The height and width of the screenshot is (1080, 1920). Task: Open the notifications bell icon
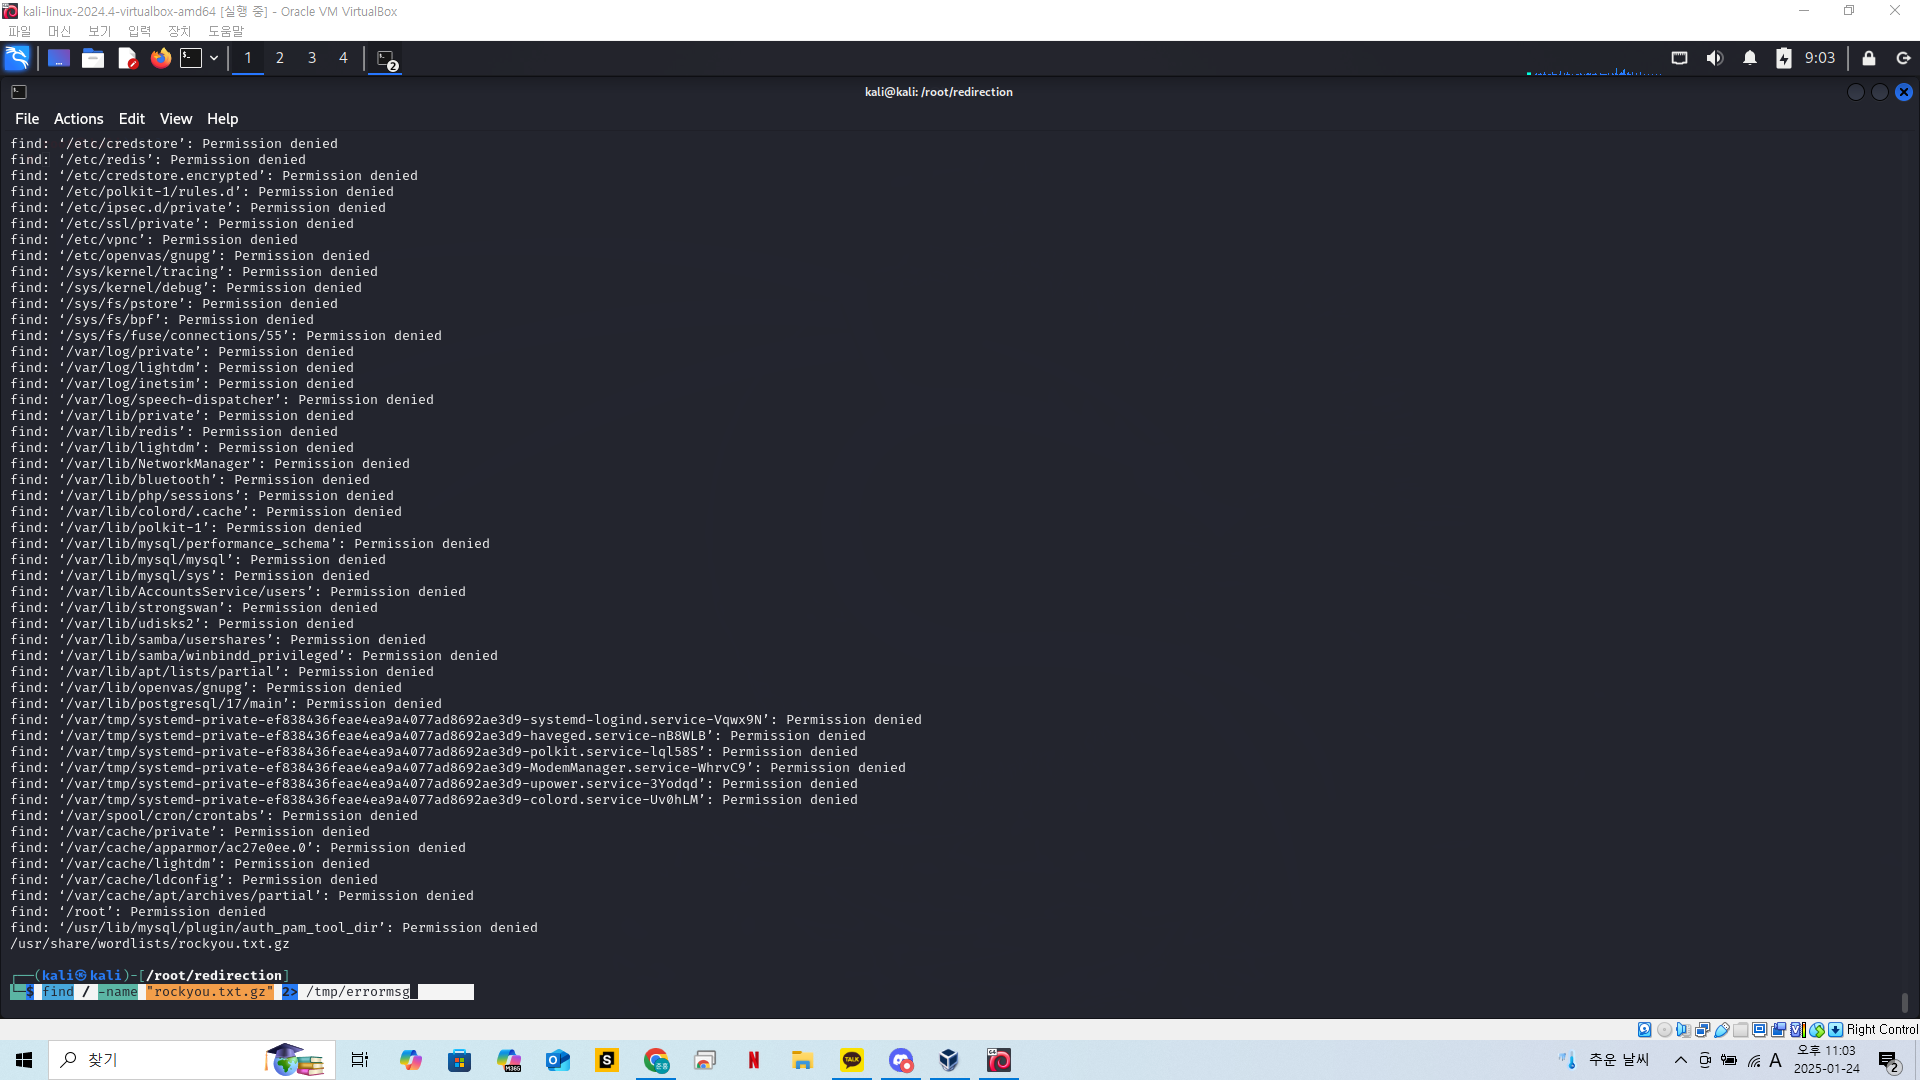(x=1750, y=58)
